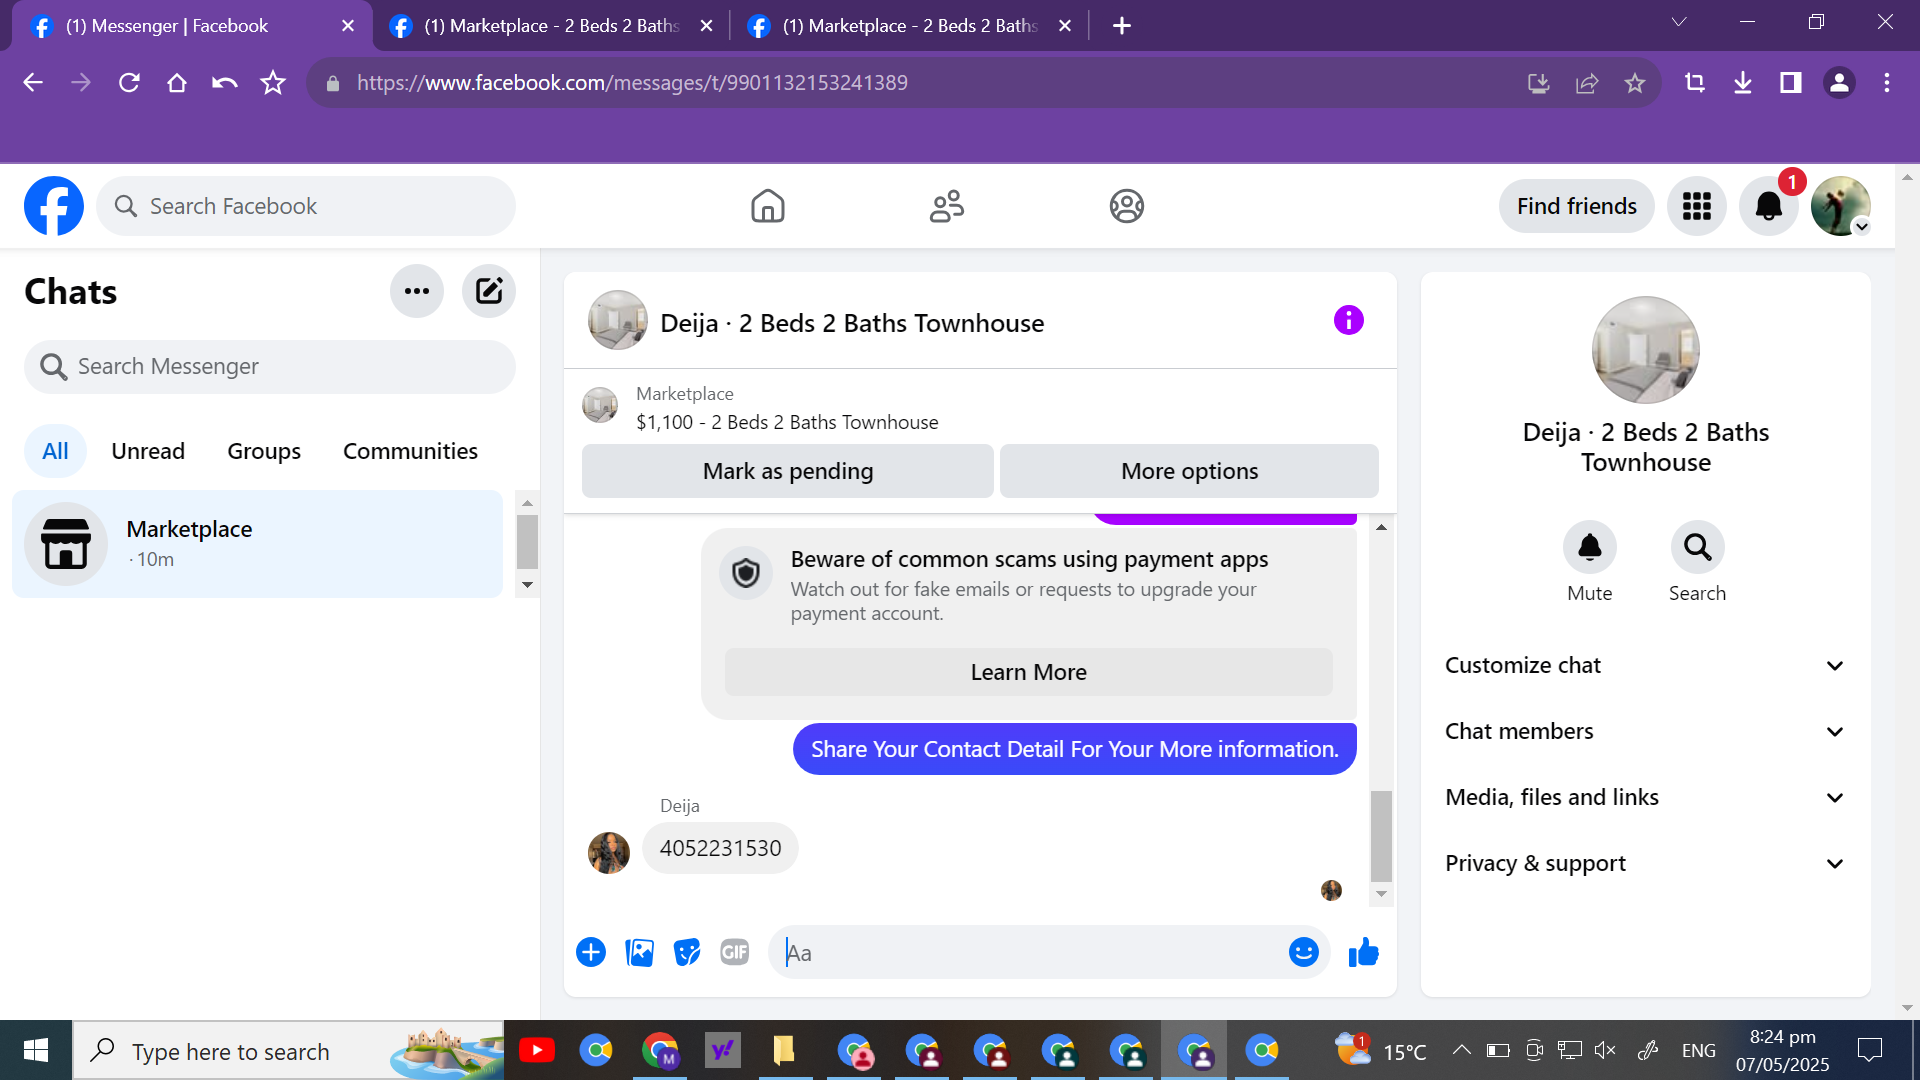Switch to the Communities tab
Screen dimensions: 1920x1080
coord(410,451)
